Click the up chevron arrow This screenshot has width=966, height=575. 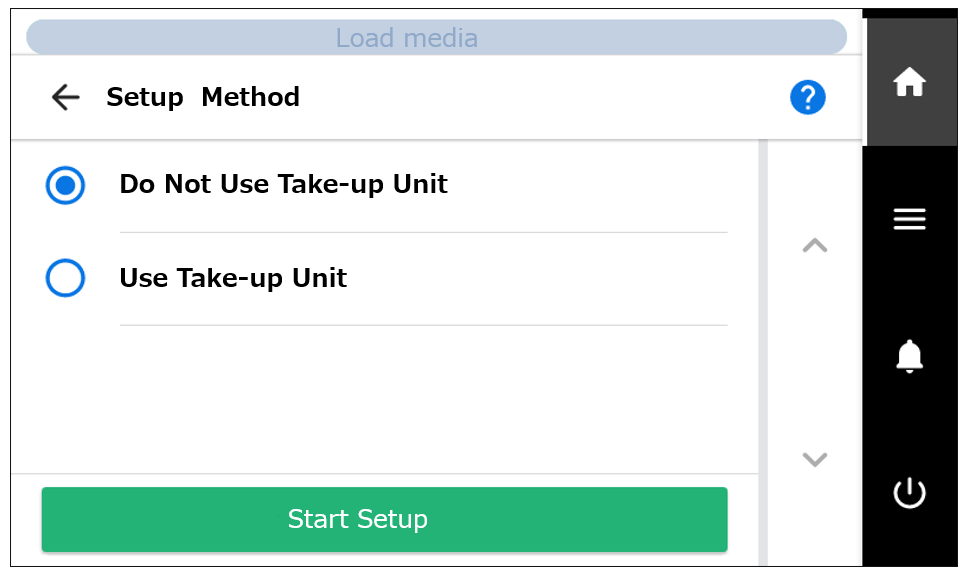(814, 245)
